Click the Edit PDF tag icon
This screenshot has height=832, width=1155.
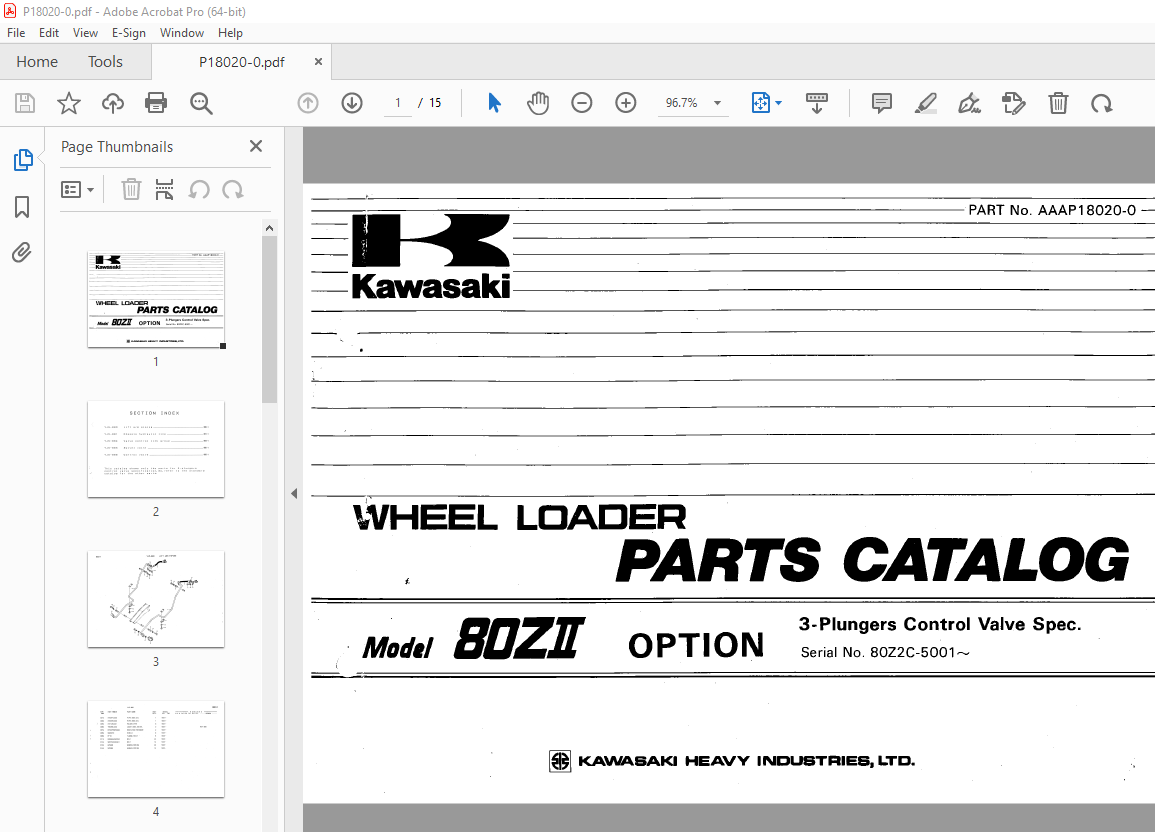click(x=1014, y=103)
